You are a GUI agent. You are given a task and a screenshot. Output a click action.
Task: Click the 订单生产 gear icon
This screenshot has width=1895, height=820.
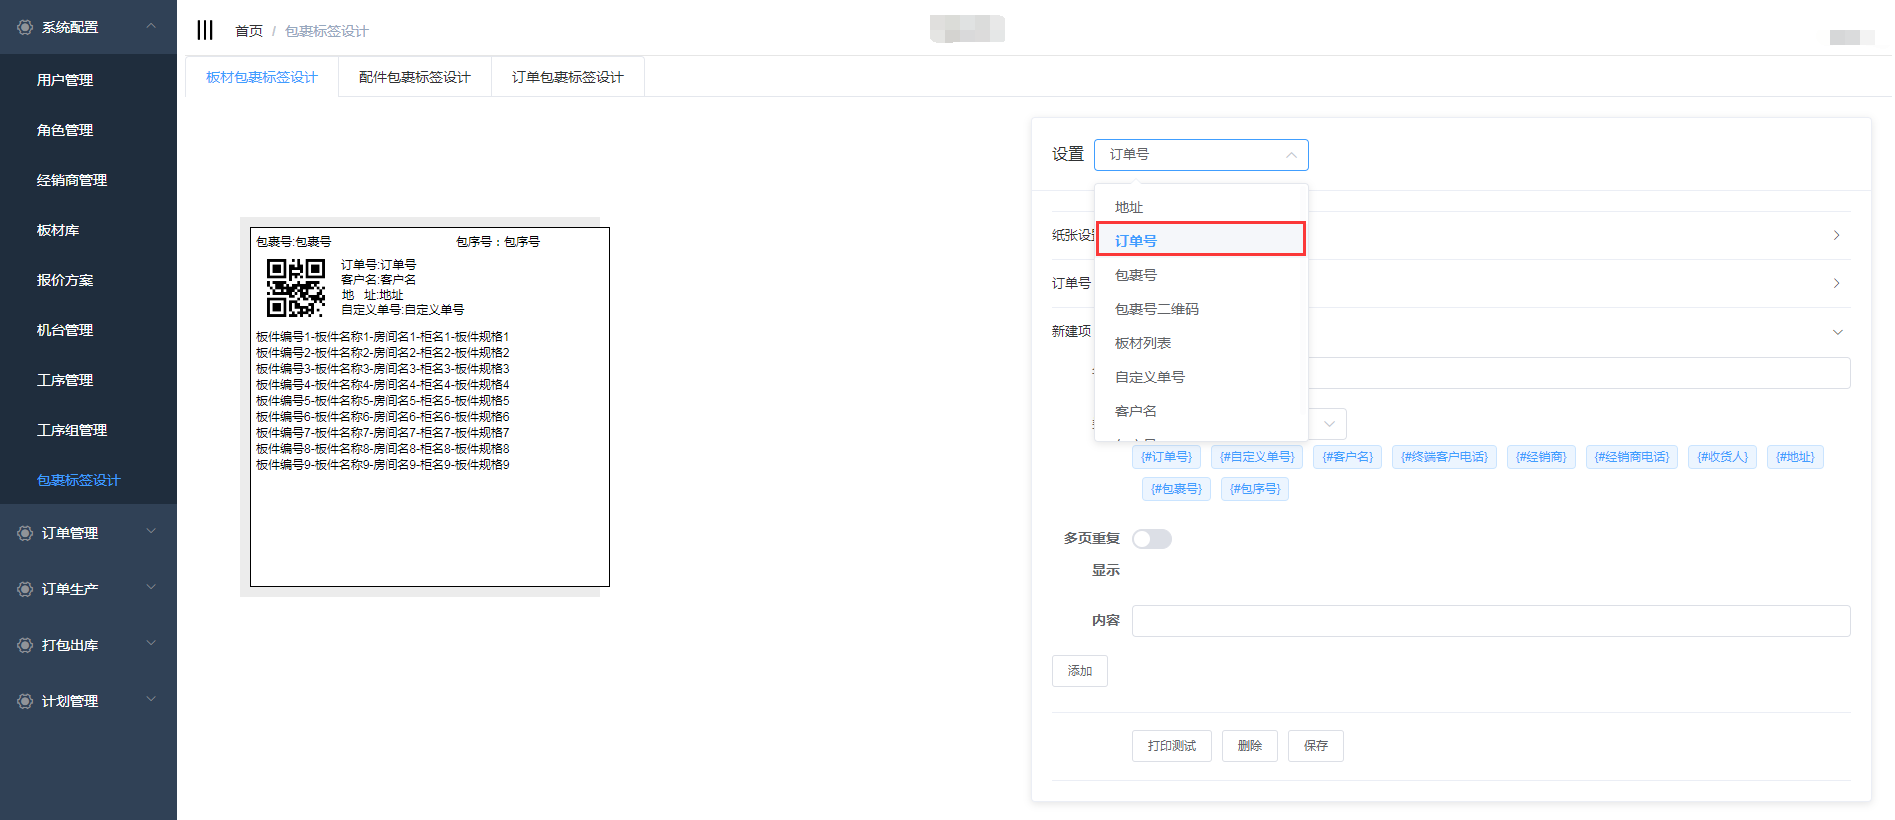[x=25, y=589]
